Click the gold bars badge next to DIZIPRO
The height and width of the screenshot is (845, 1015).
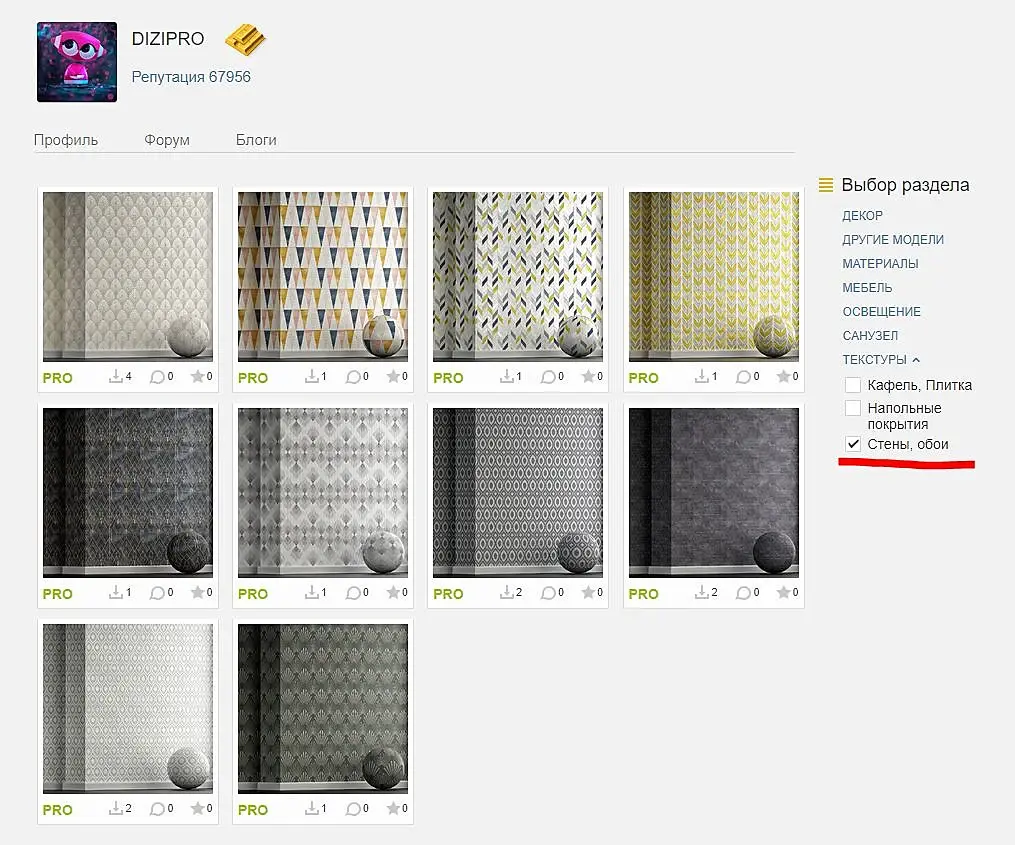tap(245, 39)
